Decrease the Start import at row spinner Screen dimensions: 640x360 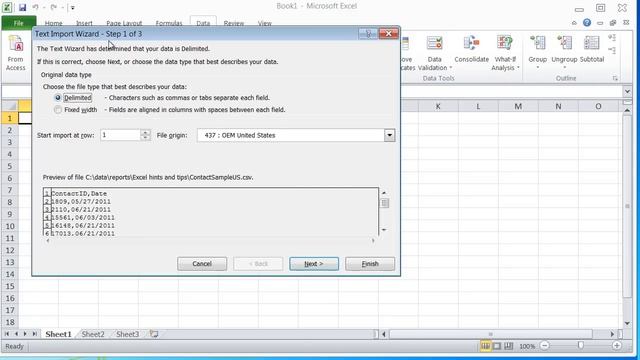click(145, 138)
